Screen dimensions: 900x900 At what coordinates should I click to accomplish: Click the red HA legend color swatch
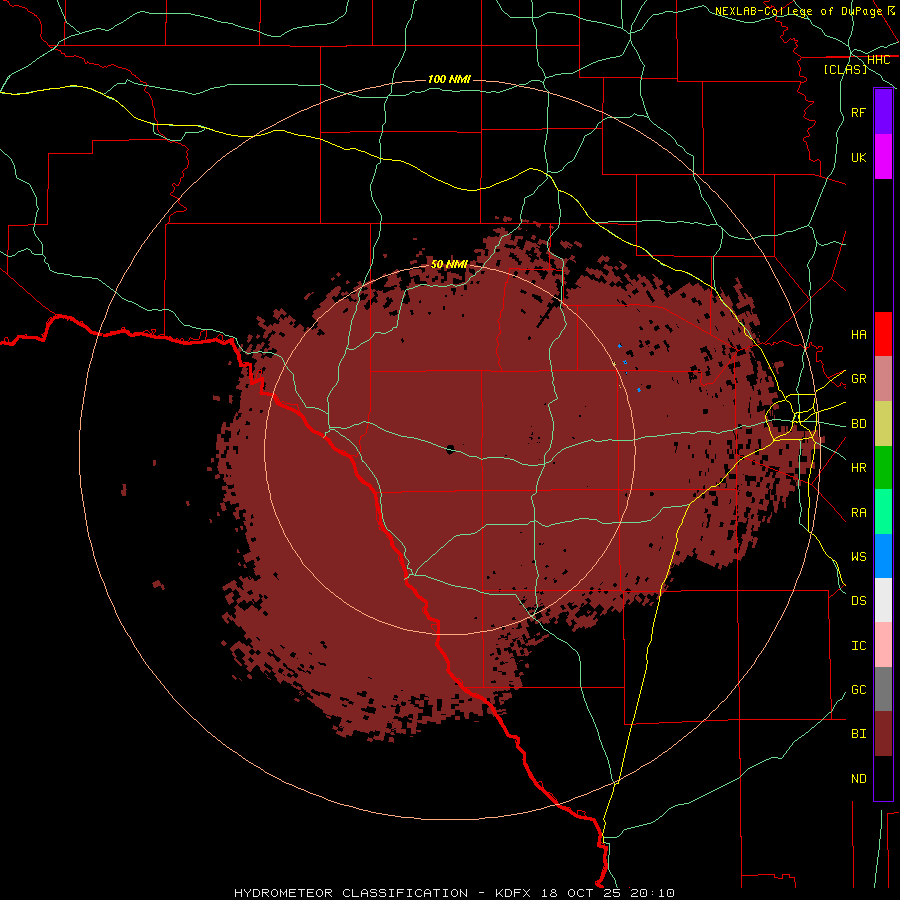883,334
